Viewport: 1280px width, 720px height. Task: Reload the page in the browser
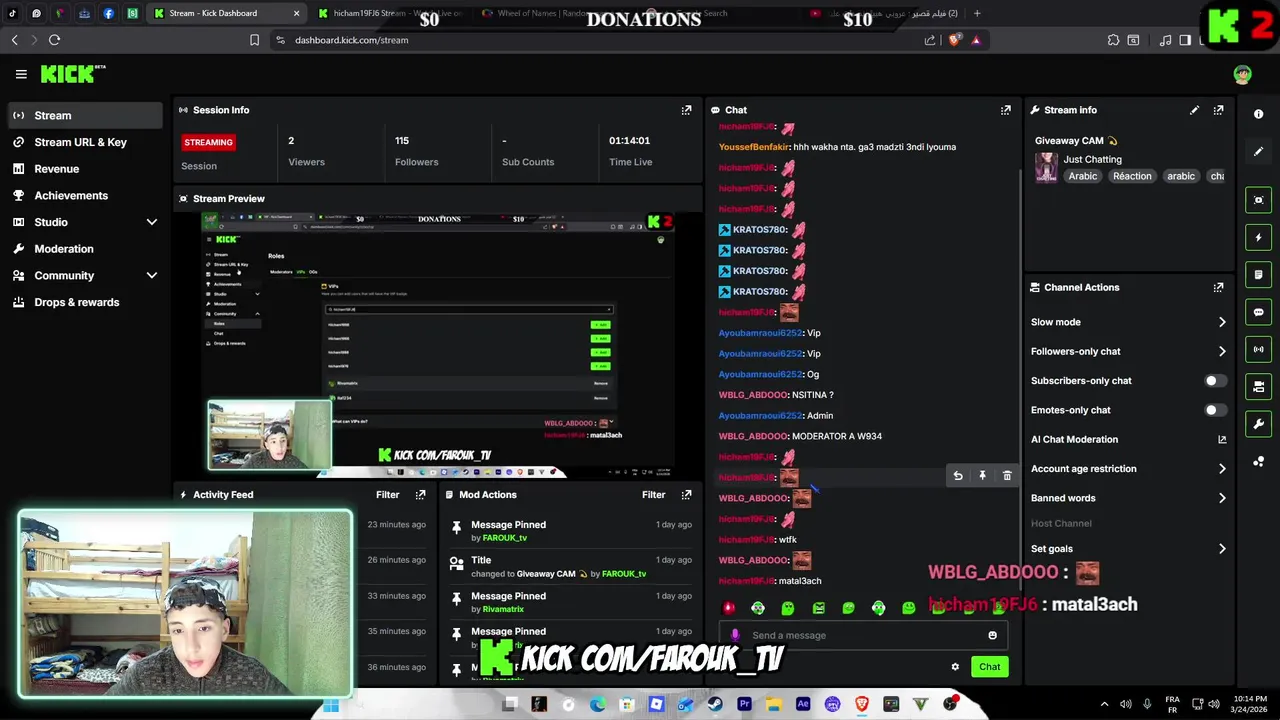coord(54,40)
